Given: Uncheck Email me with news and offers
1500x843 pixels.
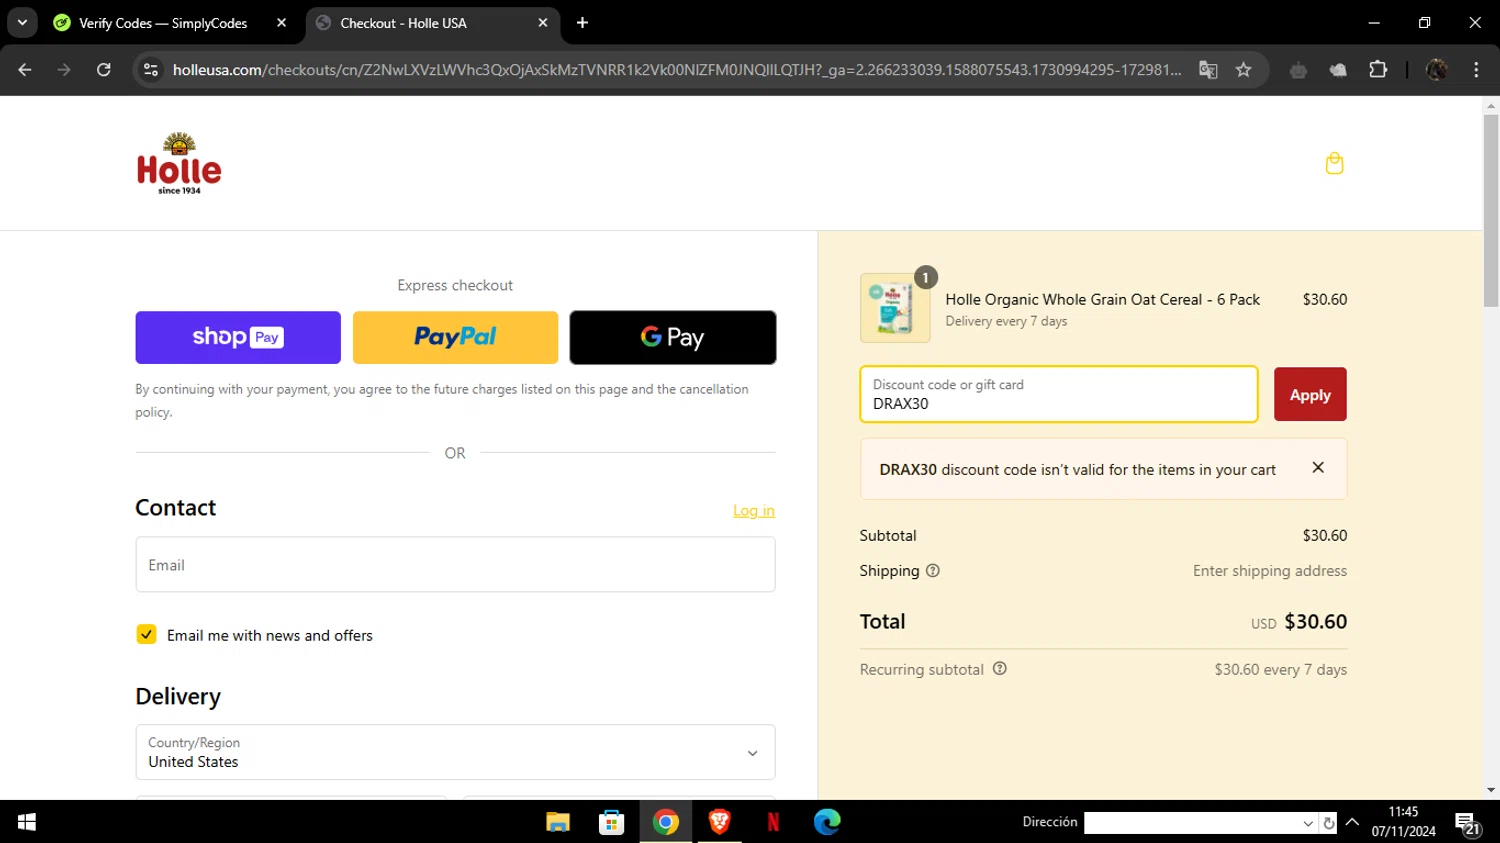Looking at the screenshot, I should [x=146, y=634].
